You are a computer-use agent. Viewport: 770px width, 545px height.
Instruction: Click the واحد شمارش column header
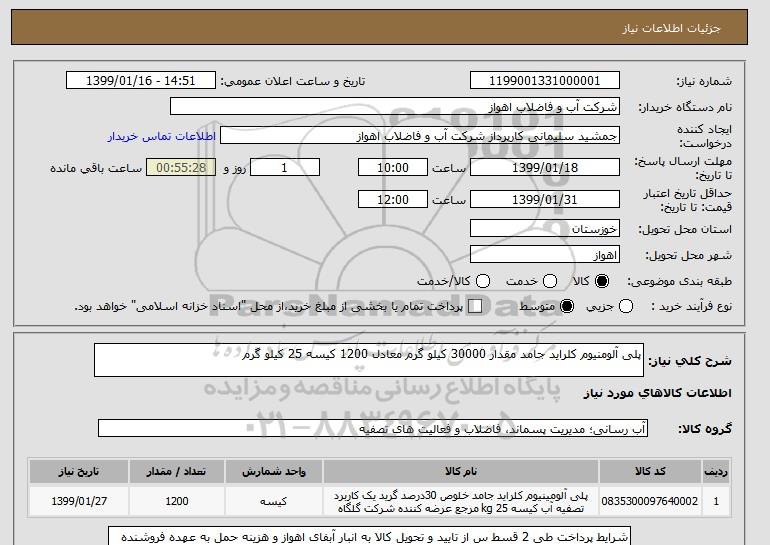(x=274, y=471)
